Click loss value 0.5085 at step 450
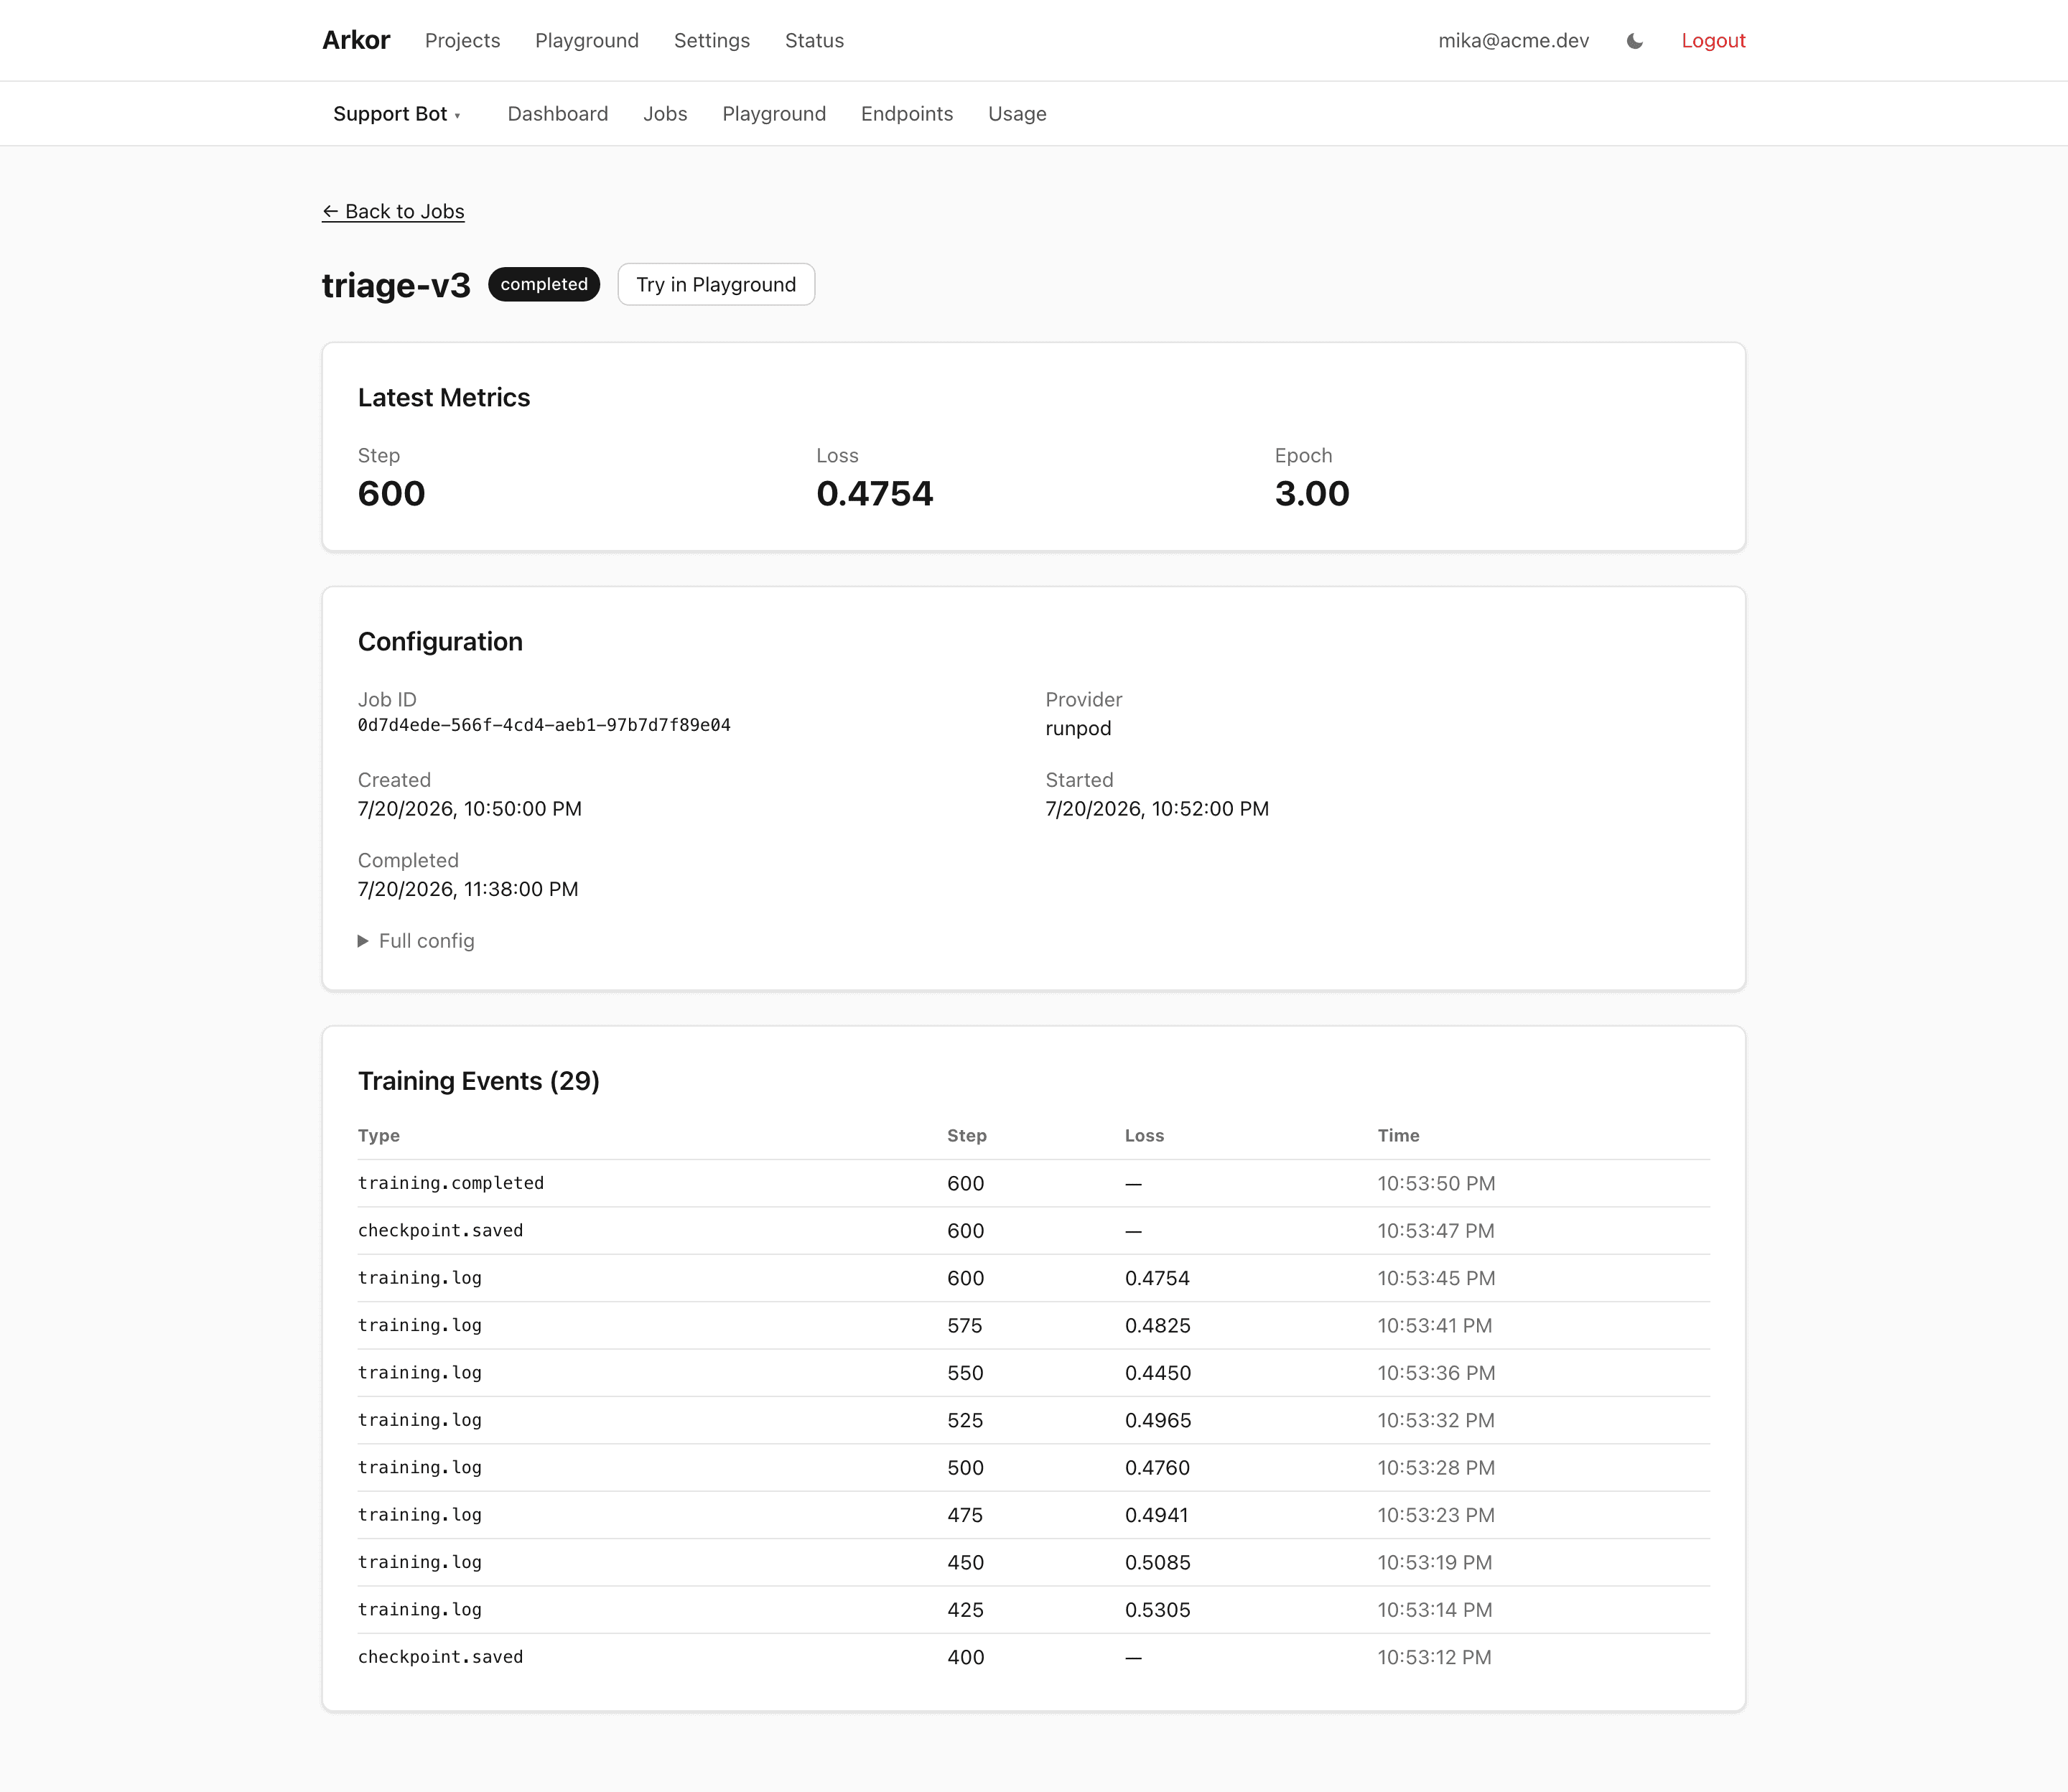This screenshot has width=2068, height=1792. 1157,1563
